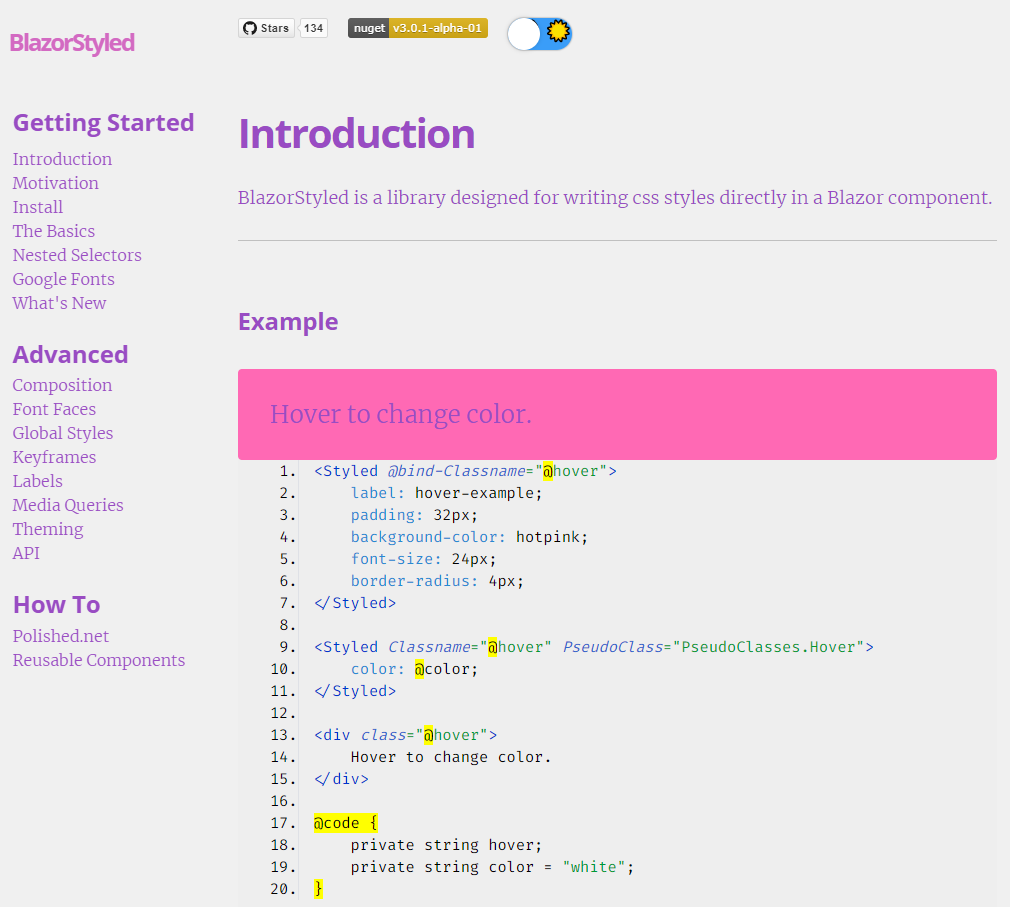This screenshot has height=907, width=1010.
Task: Navigate to Nested Selectors
Action: [77, 255]
